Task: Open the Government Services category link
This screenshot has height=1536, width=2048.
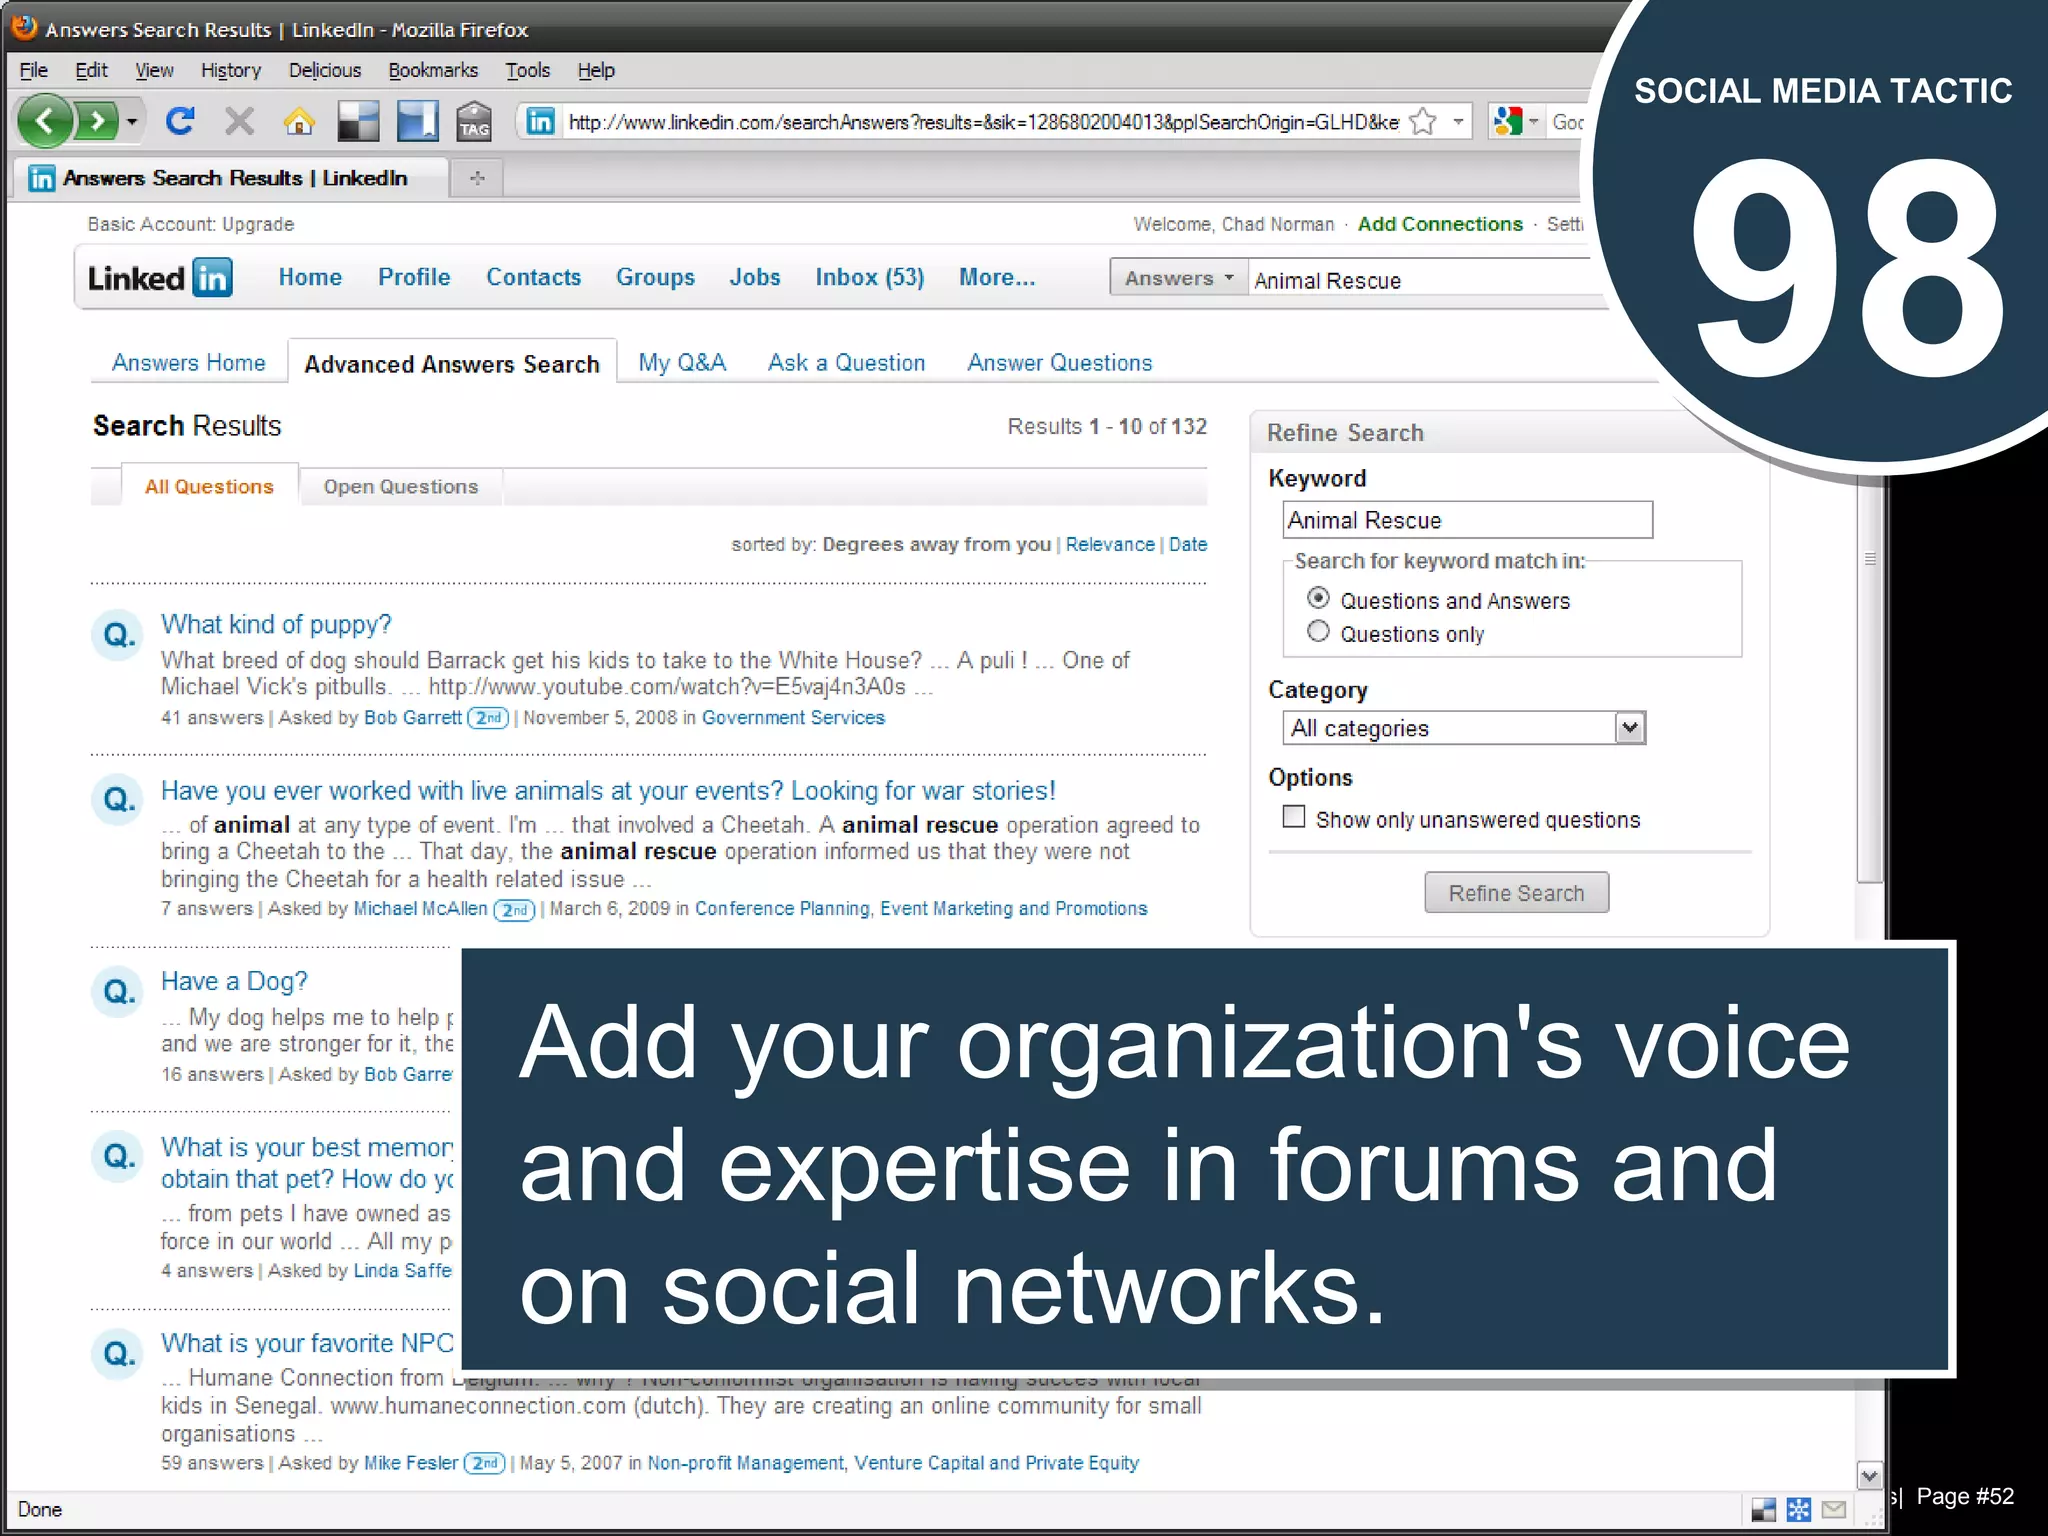Action: 793,717
